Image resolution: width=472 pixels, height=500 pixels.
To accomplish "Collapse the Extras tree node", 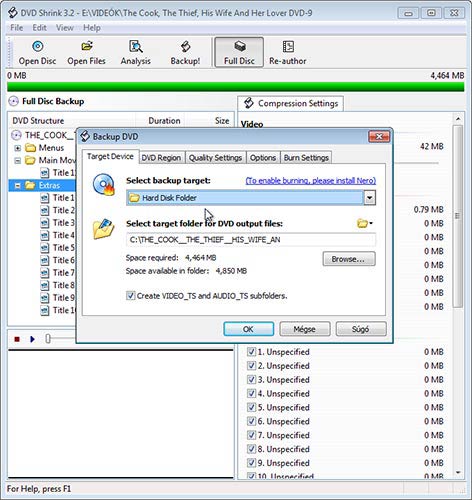I will coord(18,185).
